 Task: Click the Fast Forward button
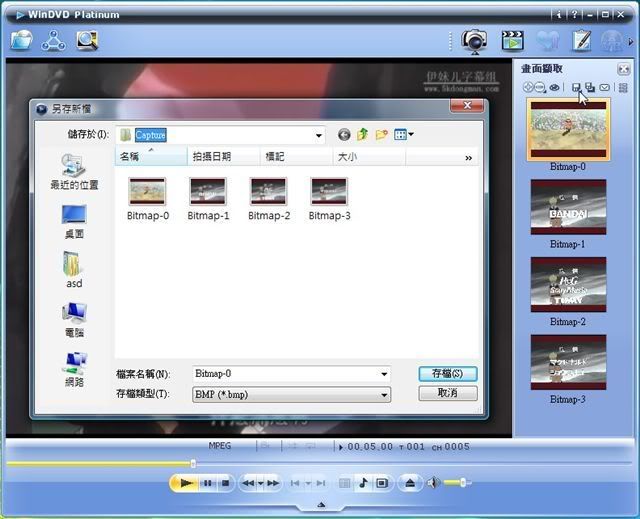[x=273, y=483]
